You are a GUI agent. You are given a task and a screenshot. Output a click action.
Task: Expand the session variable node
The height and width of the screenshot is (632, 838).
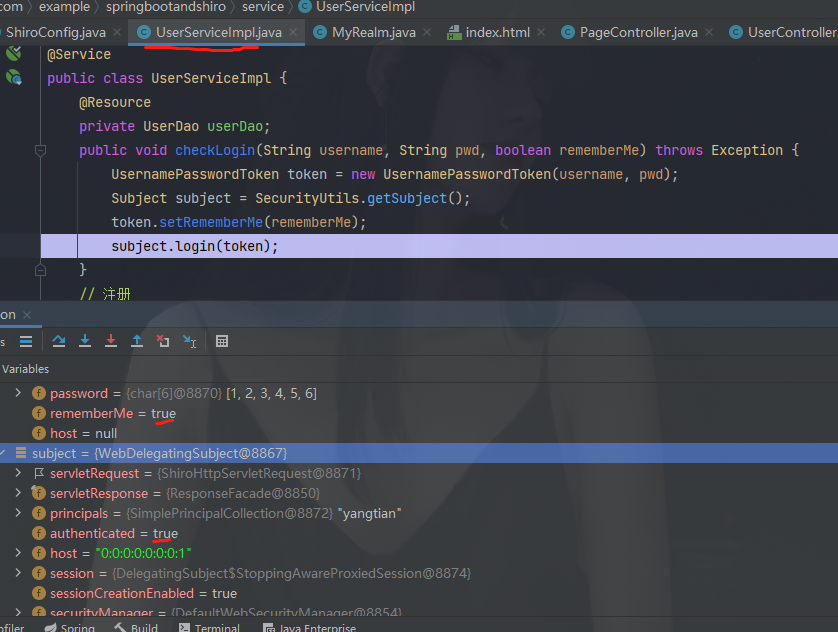coord(18,573)
